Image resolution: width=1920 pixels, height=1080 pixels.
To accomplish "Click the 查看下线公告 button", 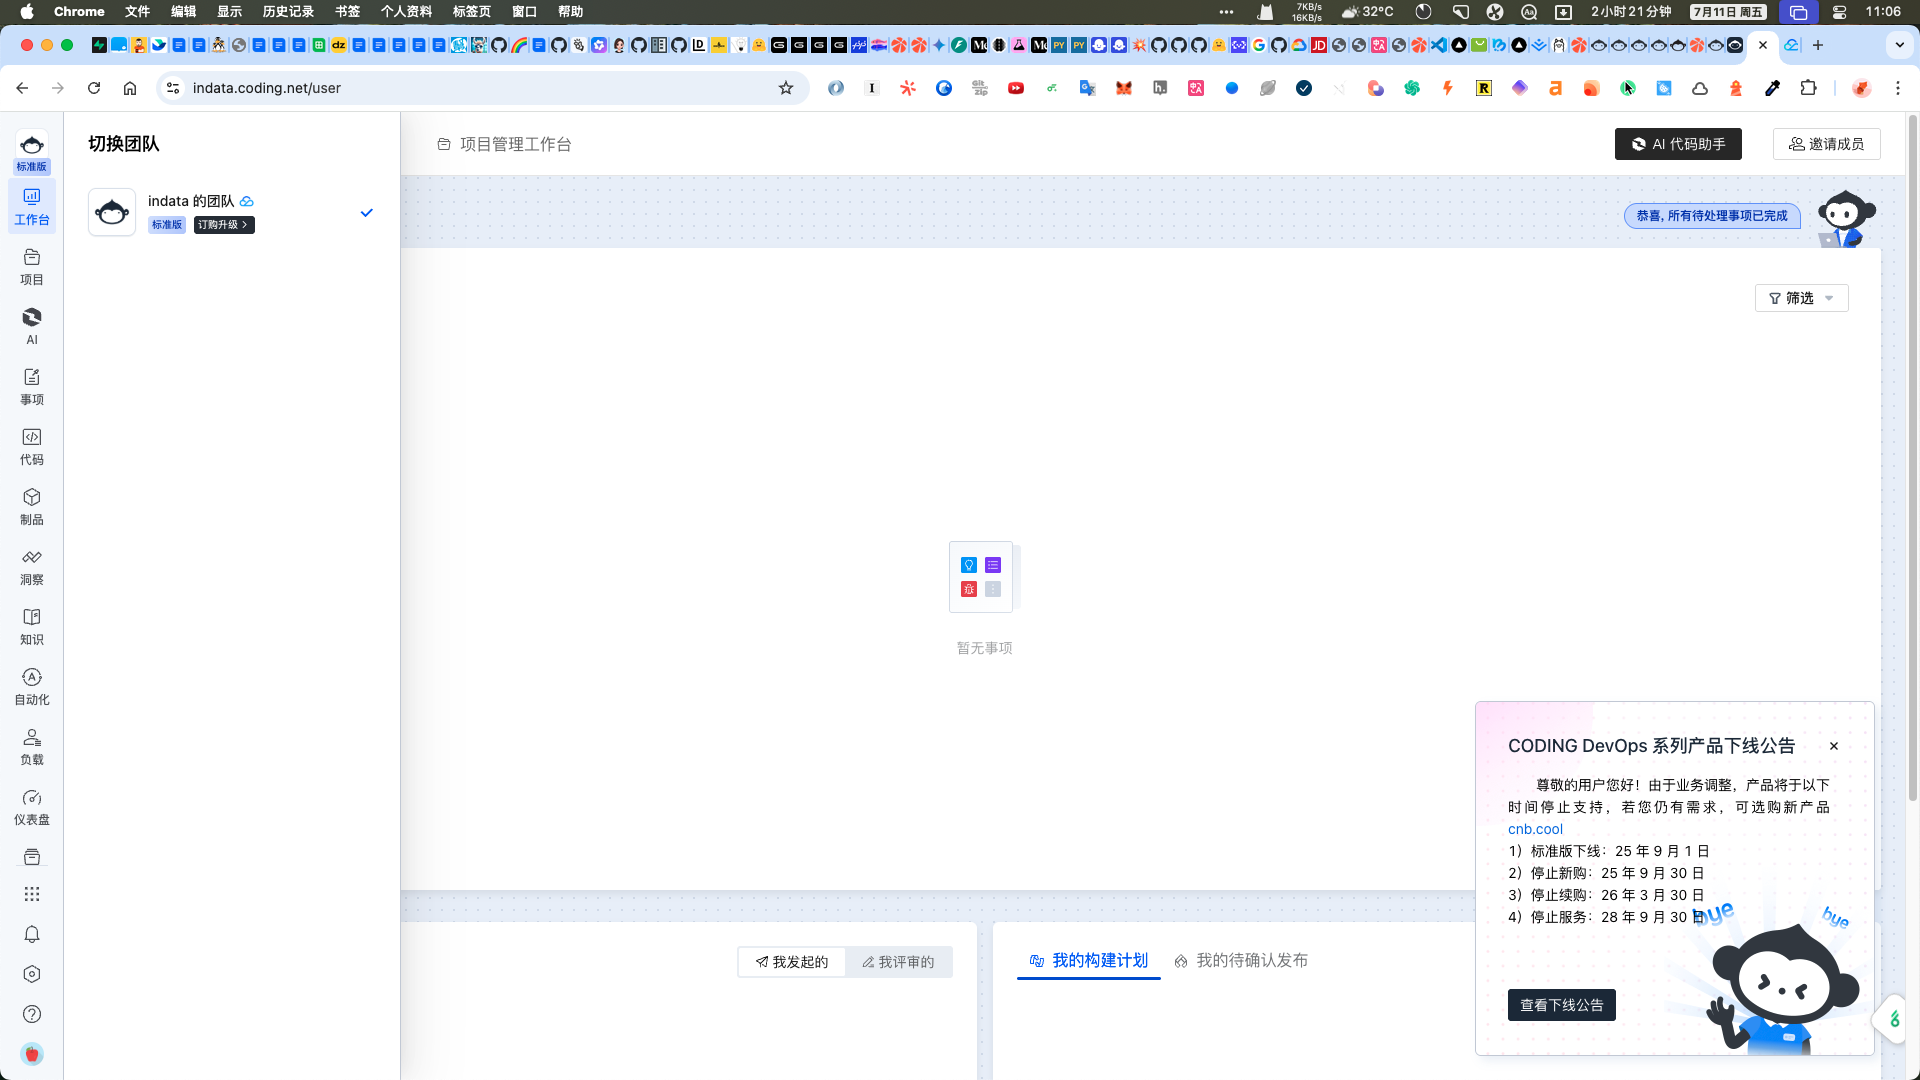I will coord(1561,1005).
